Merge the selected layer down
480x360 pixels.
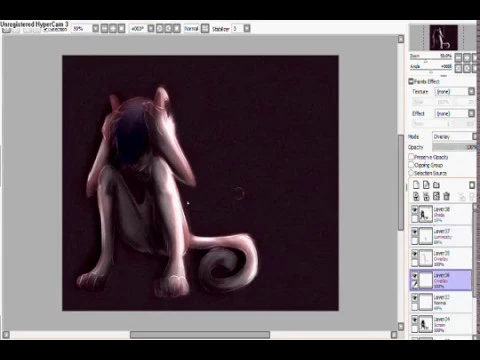coord(426,196)
